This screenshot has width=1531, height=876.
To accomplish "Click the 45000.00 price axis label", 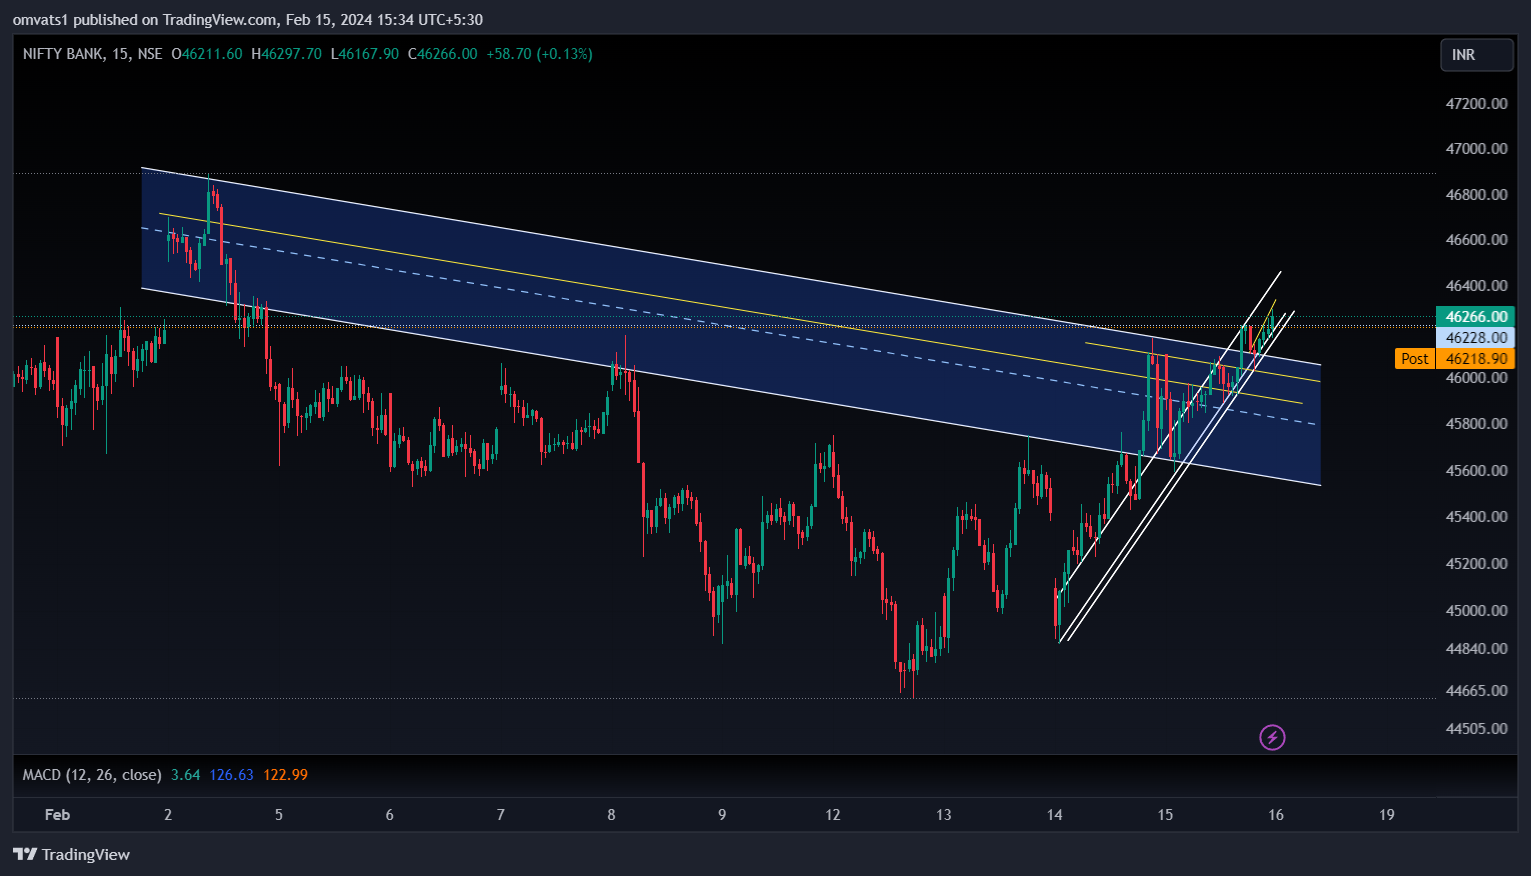I will coord(1477,611).
